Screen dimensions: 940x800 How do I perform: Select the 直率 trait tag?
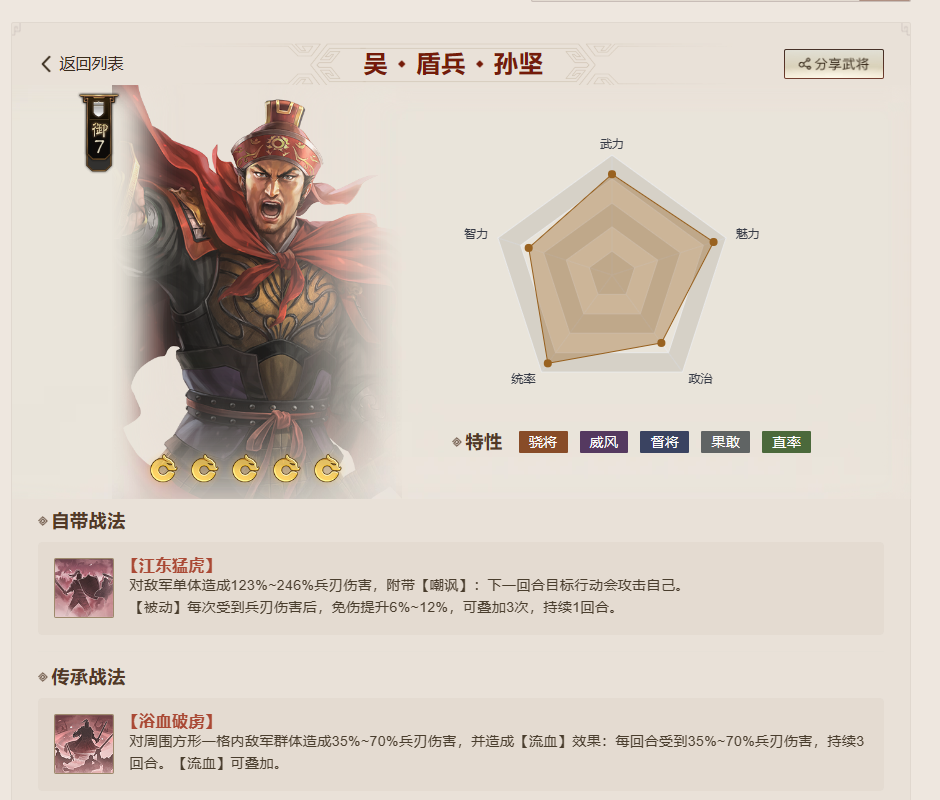click(787, 443)
